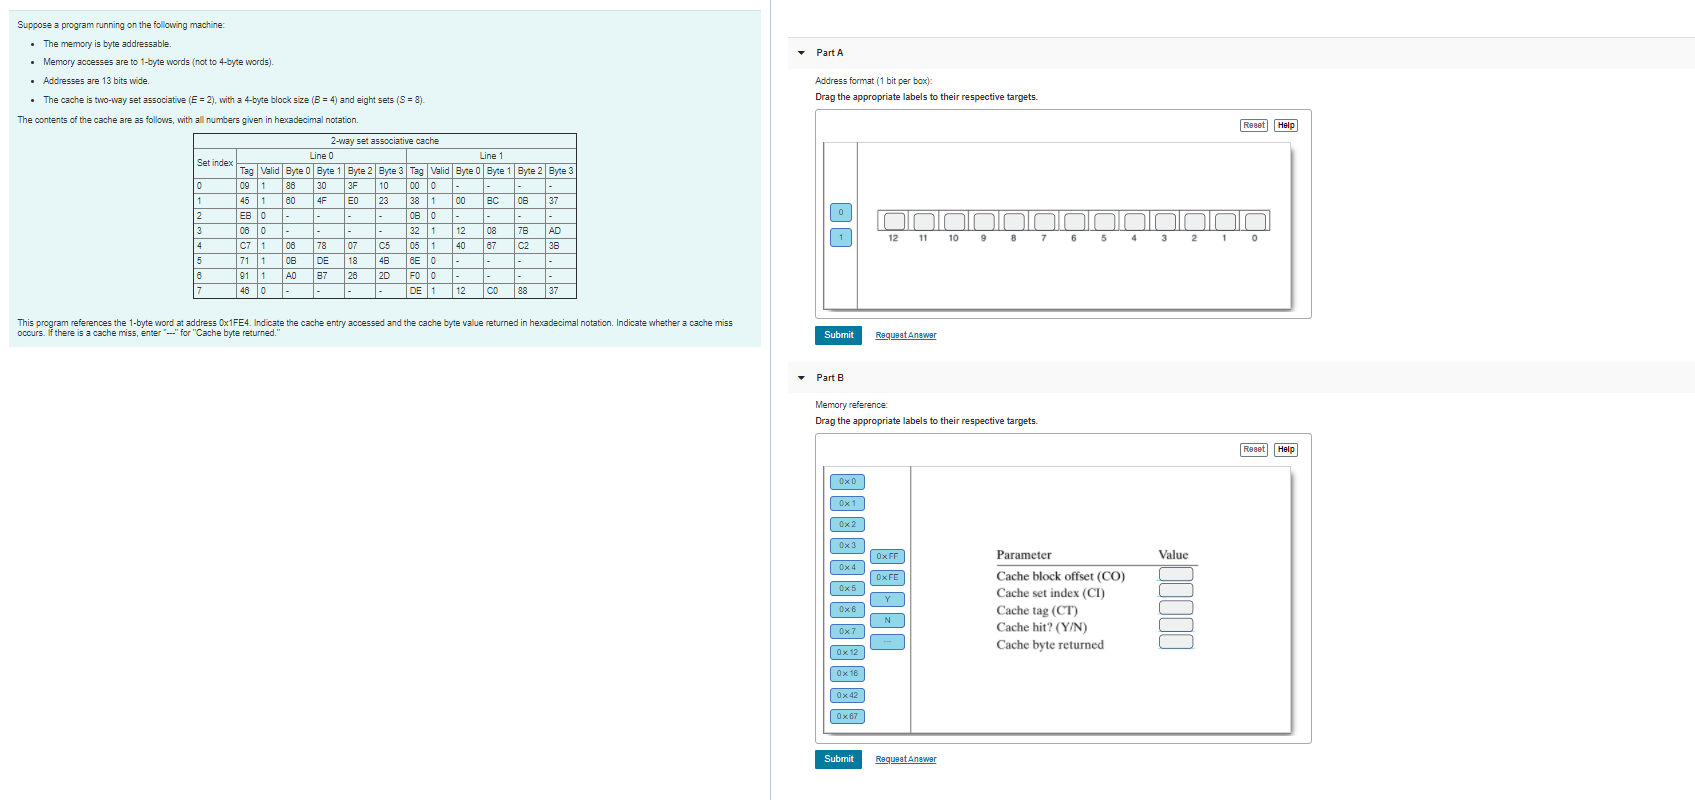1695x800 pixels.
Task: Select the 1 label in Part A
Action: click(x=841, y=237)
